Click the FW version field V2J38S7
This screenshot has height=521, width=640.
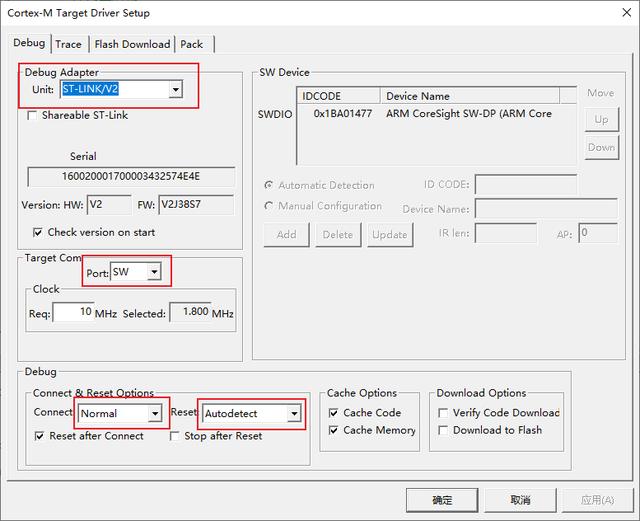tap(196, 205)
